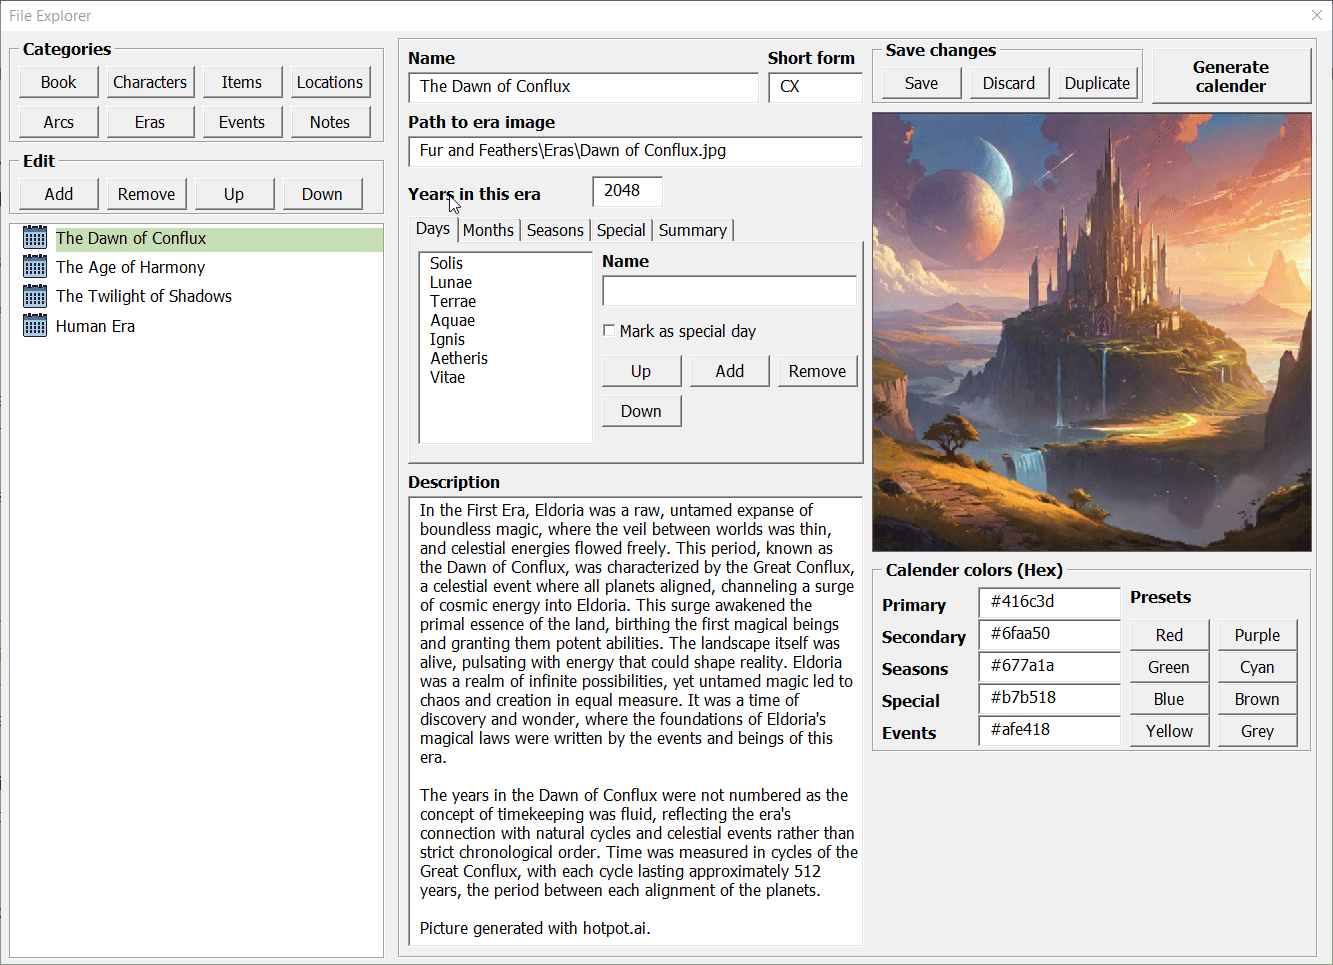The width and height of the screenshot is (1333, 965).
Task: Click calendar icon beside Human Era
Action: 35,326
